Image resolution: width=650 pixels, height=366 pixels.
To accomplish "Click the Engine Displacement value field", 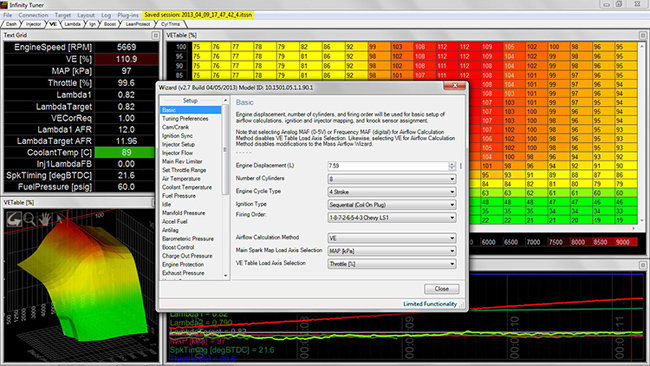I will click(x=388, y=166).
